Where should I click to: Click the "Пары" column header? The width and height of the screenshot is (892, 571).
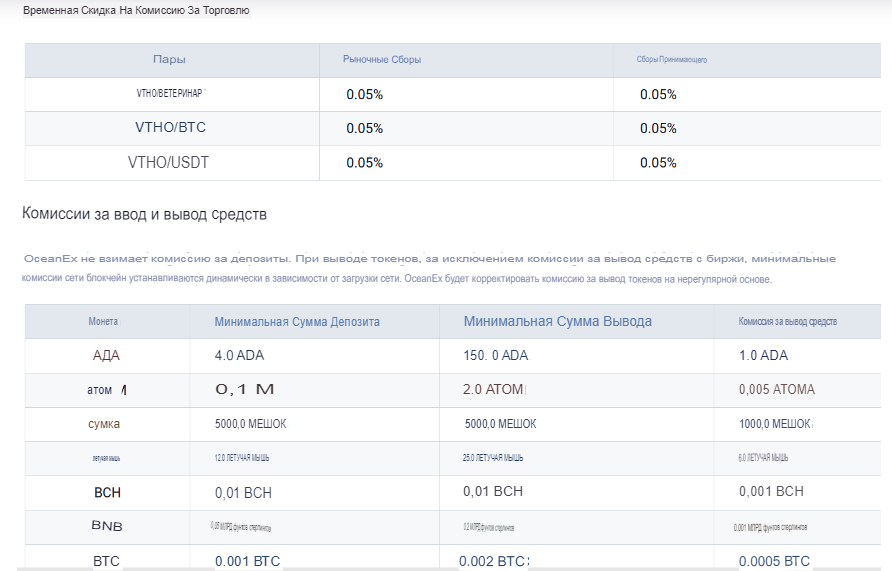tap(169, 59)
